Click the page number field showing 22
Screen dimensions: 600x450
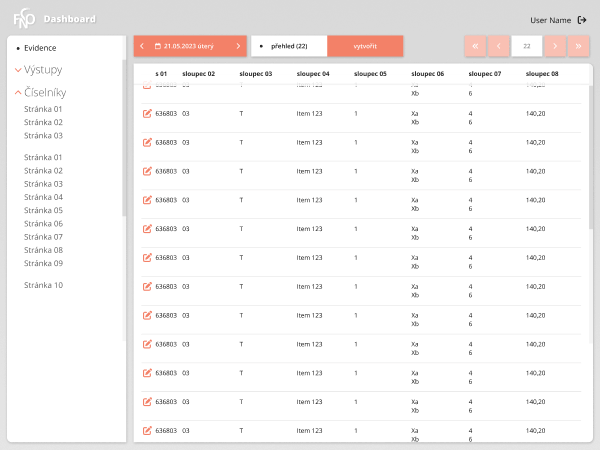(527, 46)
